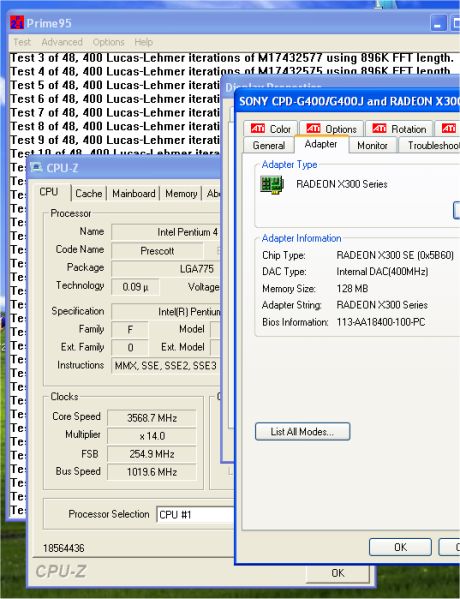460x599 pixels.
Task: Click the Radeon X300 adapter card icon
Action: click(x=272, y=185)
